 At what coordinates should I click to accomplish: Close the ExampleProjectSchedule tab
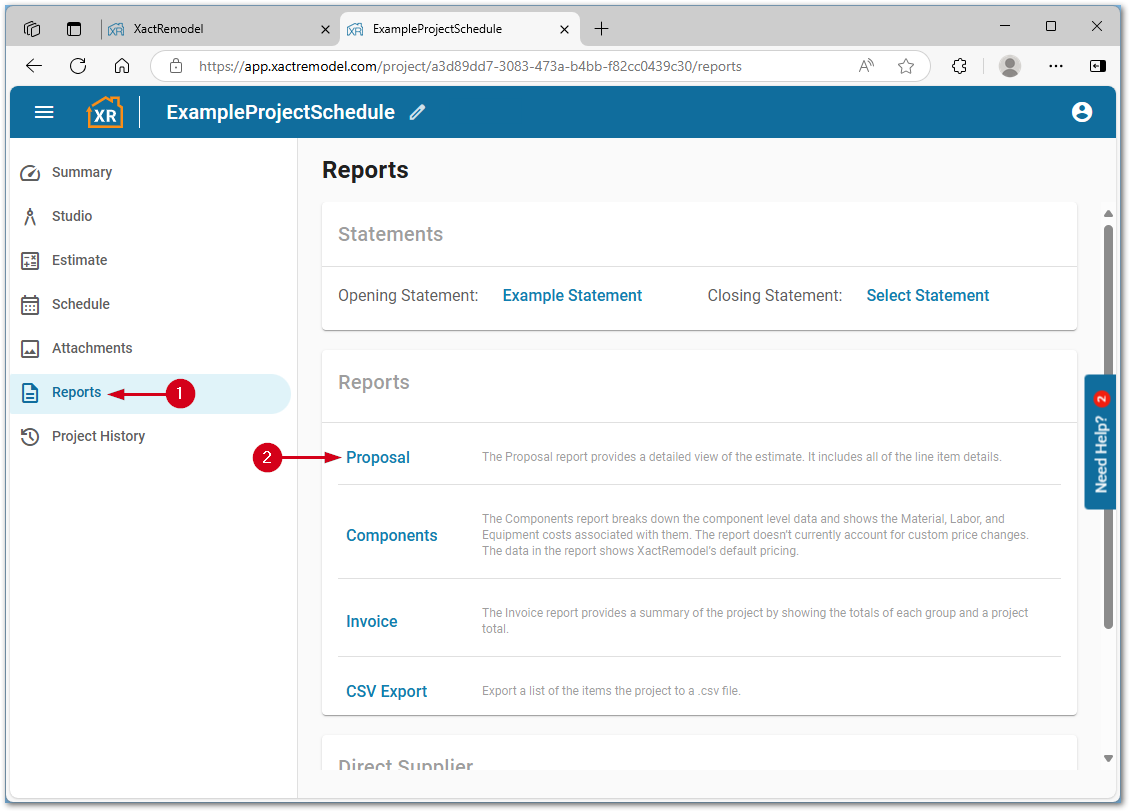(x=564, y=30)
